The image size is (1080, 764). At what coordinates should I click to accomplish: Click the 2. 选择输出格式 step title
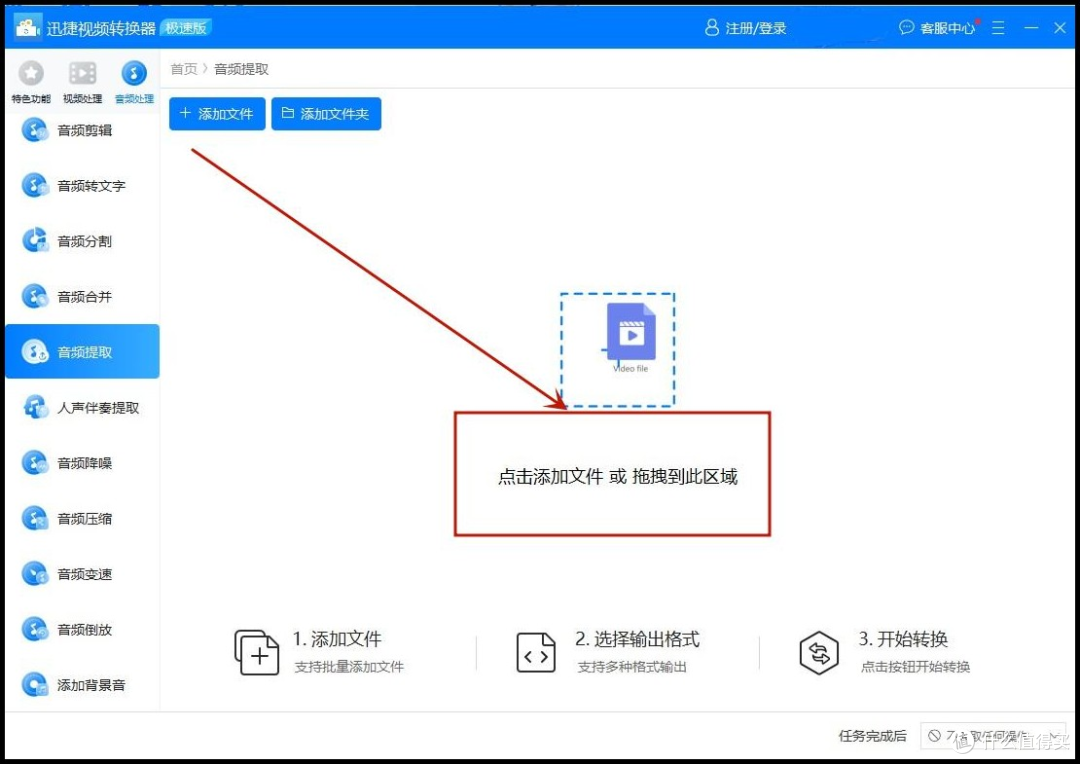click(637, 639)
